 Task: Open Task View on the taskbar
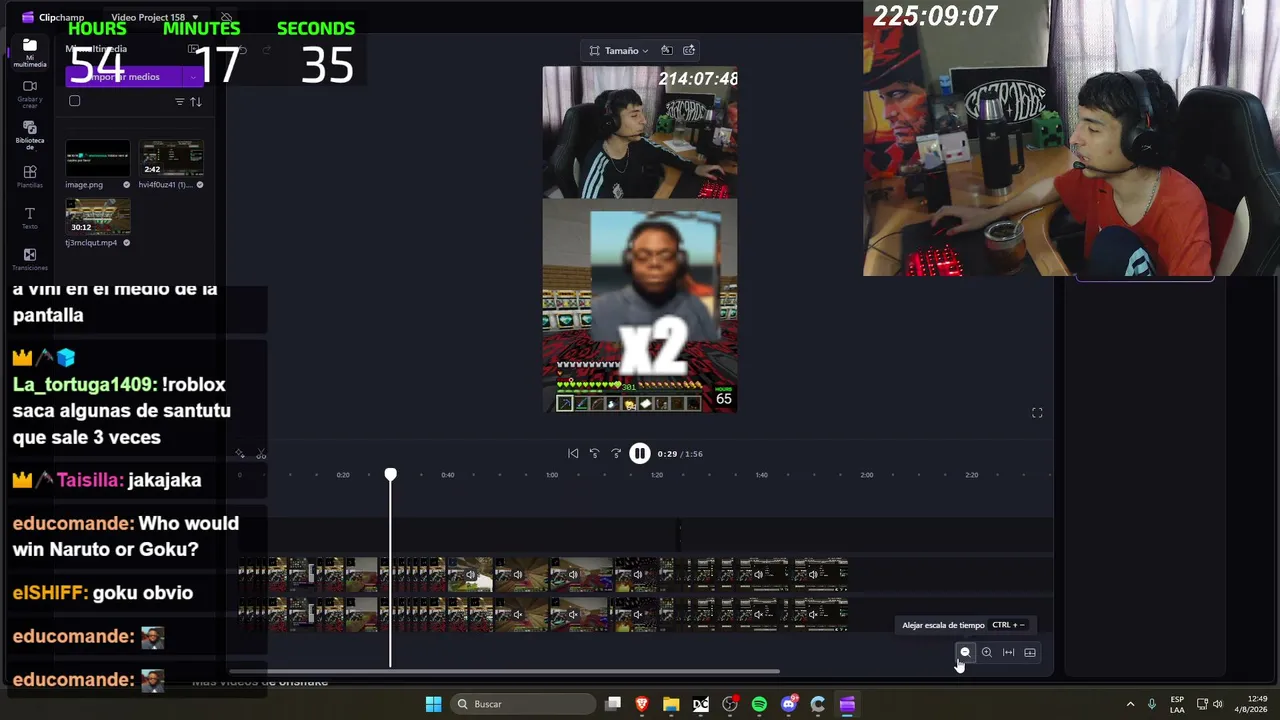[x=613, y=704]
